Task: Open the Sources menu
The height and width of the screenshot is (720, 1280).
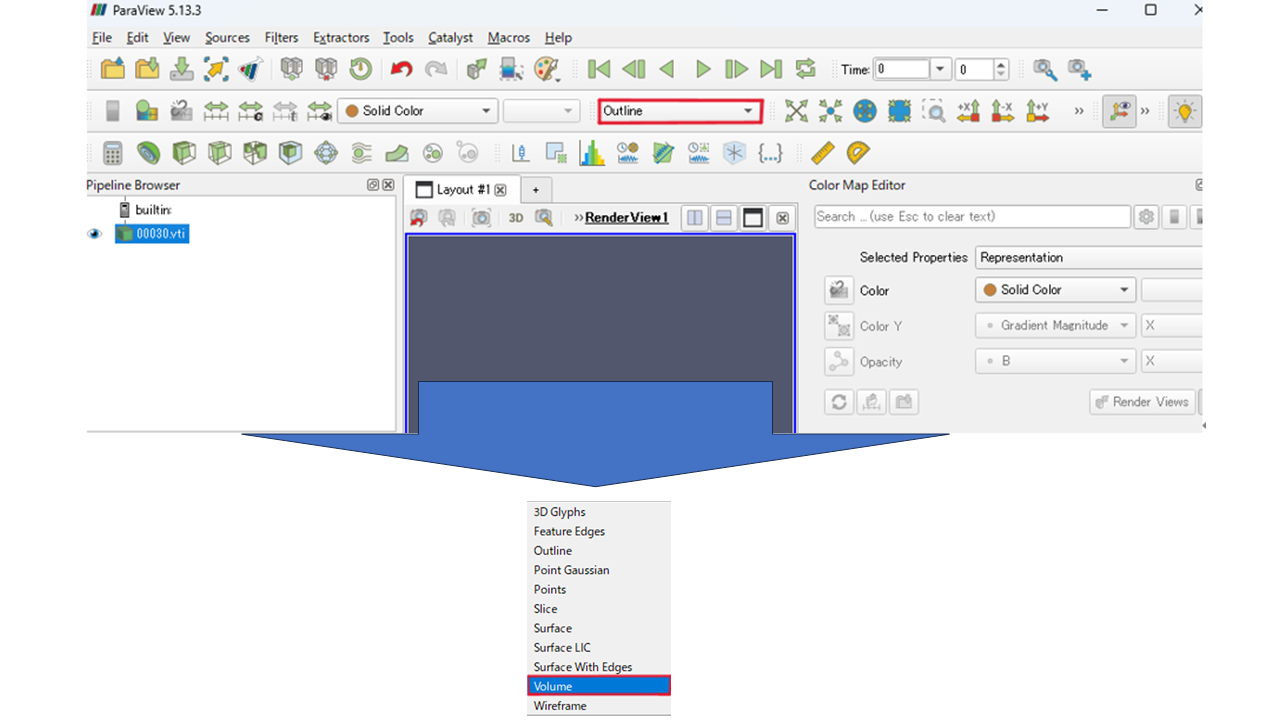Action: pos(227,37)
